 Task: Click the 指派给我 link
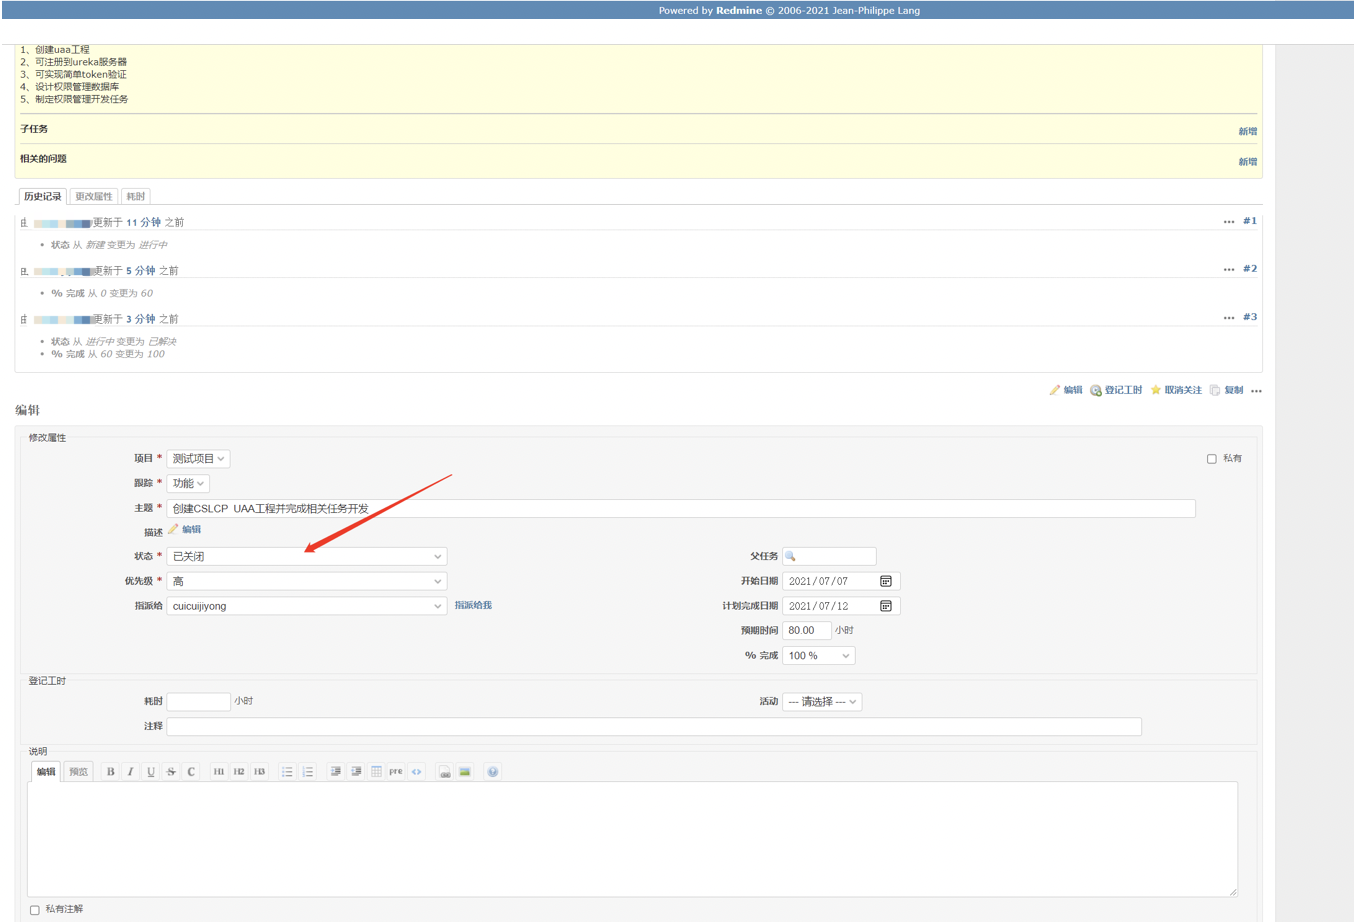(473, 606)
